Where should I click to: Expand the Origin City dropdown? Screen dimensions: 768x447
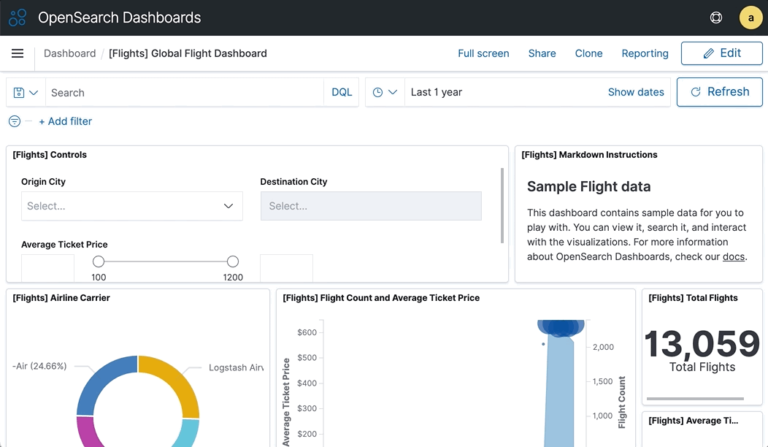132,206
